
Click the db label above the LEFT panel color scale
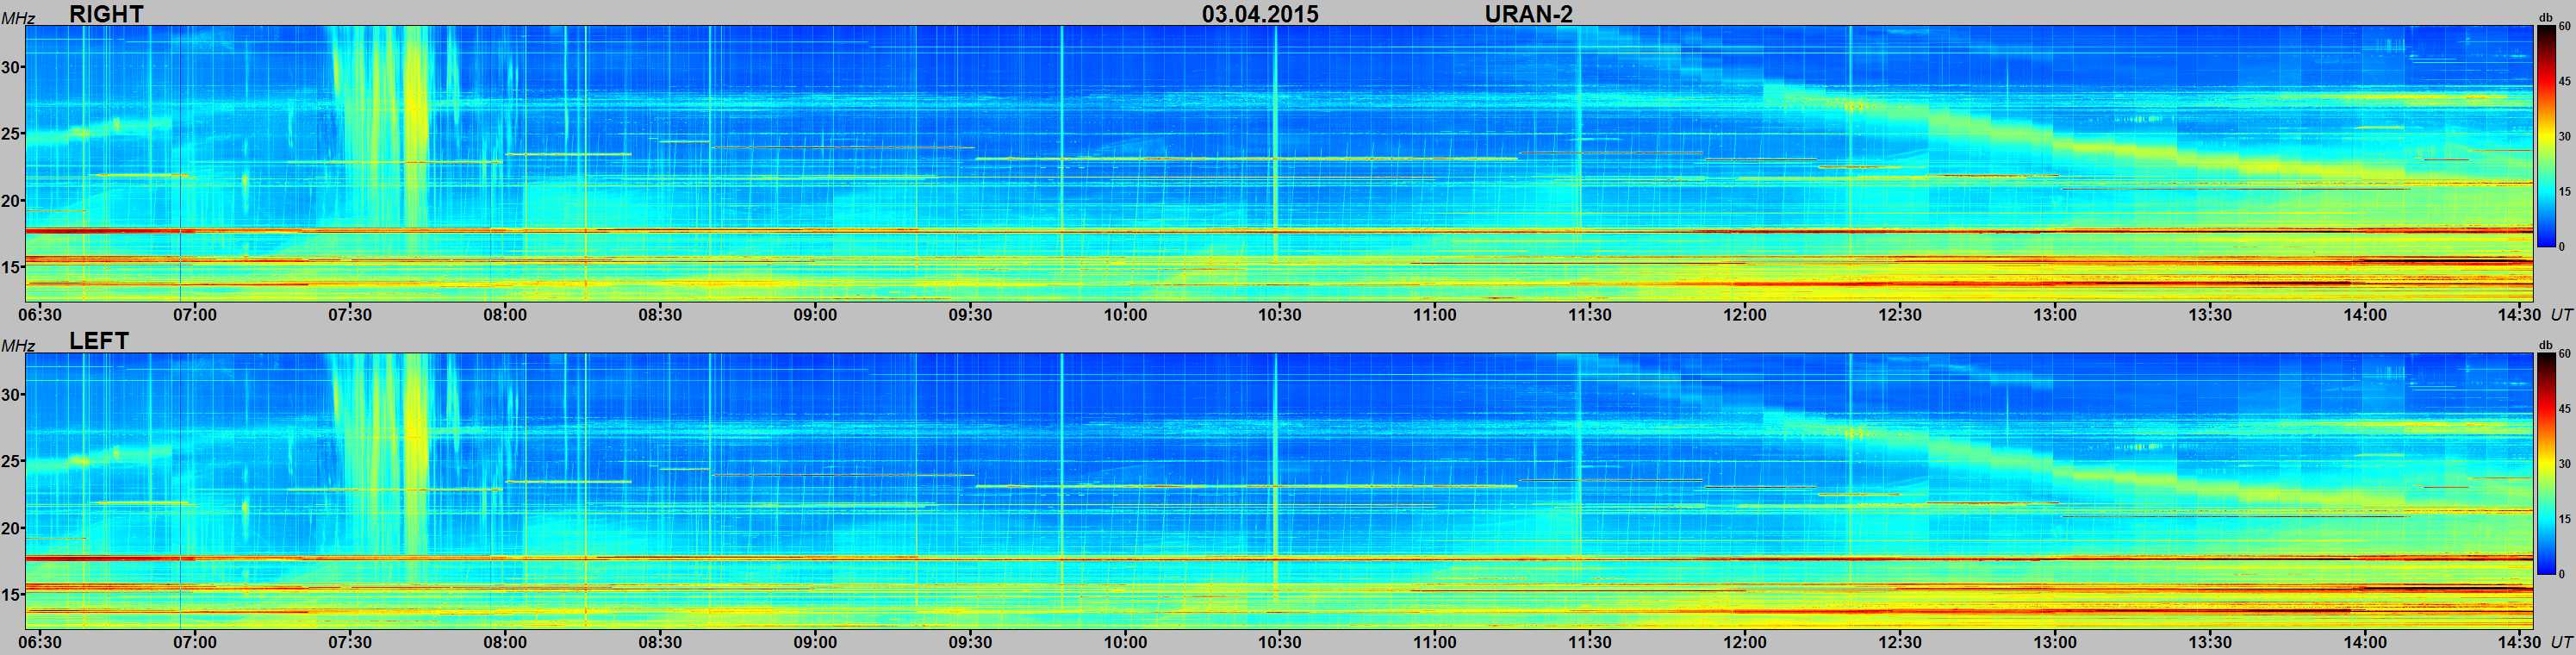click(x=2546, y=346)
